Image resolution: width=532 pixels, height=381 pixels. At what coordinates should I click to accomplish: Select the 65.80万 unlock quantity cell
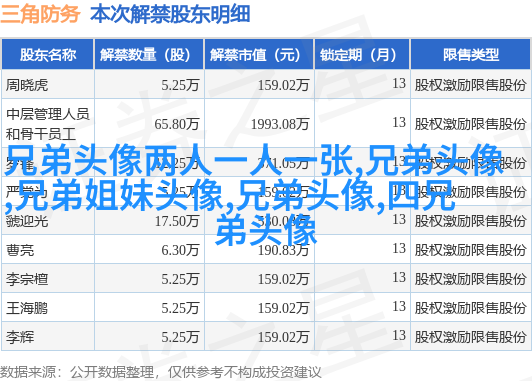tap(177, 124)
